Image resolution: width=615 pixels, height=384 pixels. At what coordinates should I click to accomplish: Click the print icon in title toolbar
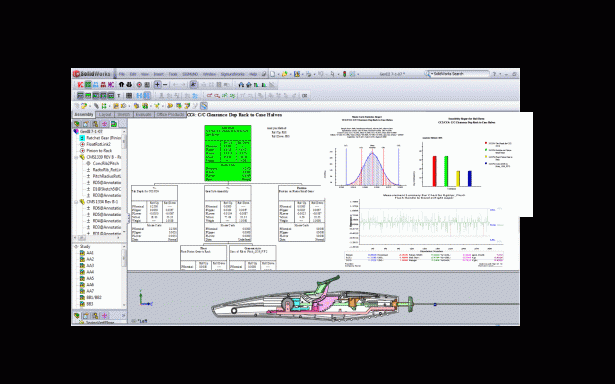[309, 74]
